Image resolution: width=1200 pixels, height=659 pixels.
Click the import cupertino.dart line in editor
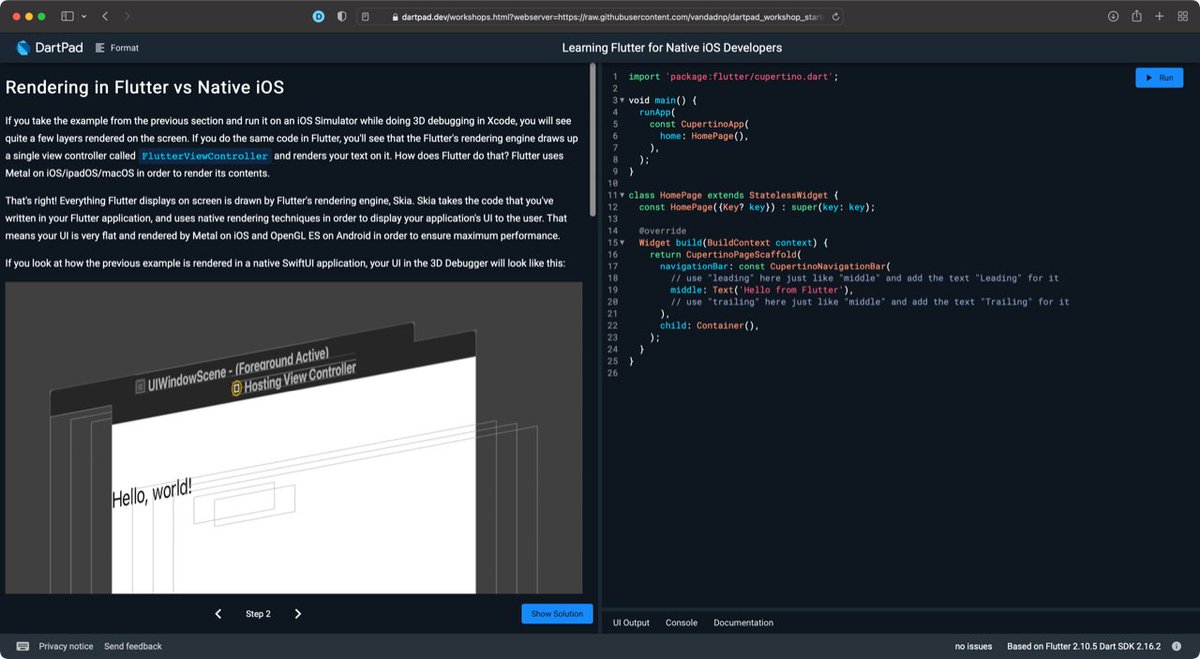[x=734, y=77]
